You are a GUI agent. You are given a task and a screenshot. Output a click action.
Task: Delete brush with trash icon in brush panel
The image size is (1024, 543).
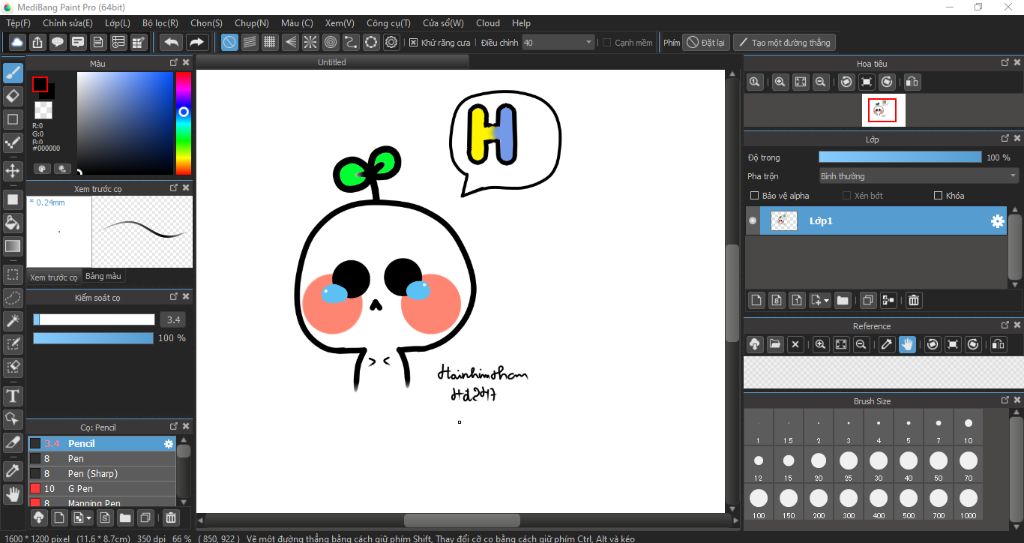coord(170,518)
